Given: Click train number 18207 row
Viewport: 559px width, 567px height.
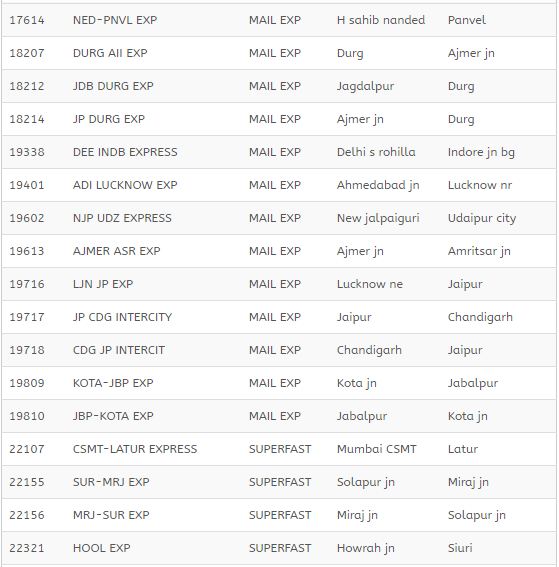Looking at the screenshot, I should tap(279, 53).
